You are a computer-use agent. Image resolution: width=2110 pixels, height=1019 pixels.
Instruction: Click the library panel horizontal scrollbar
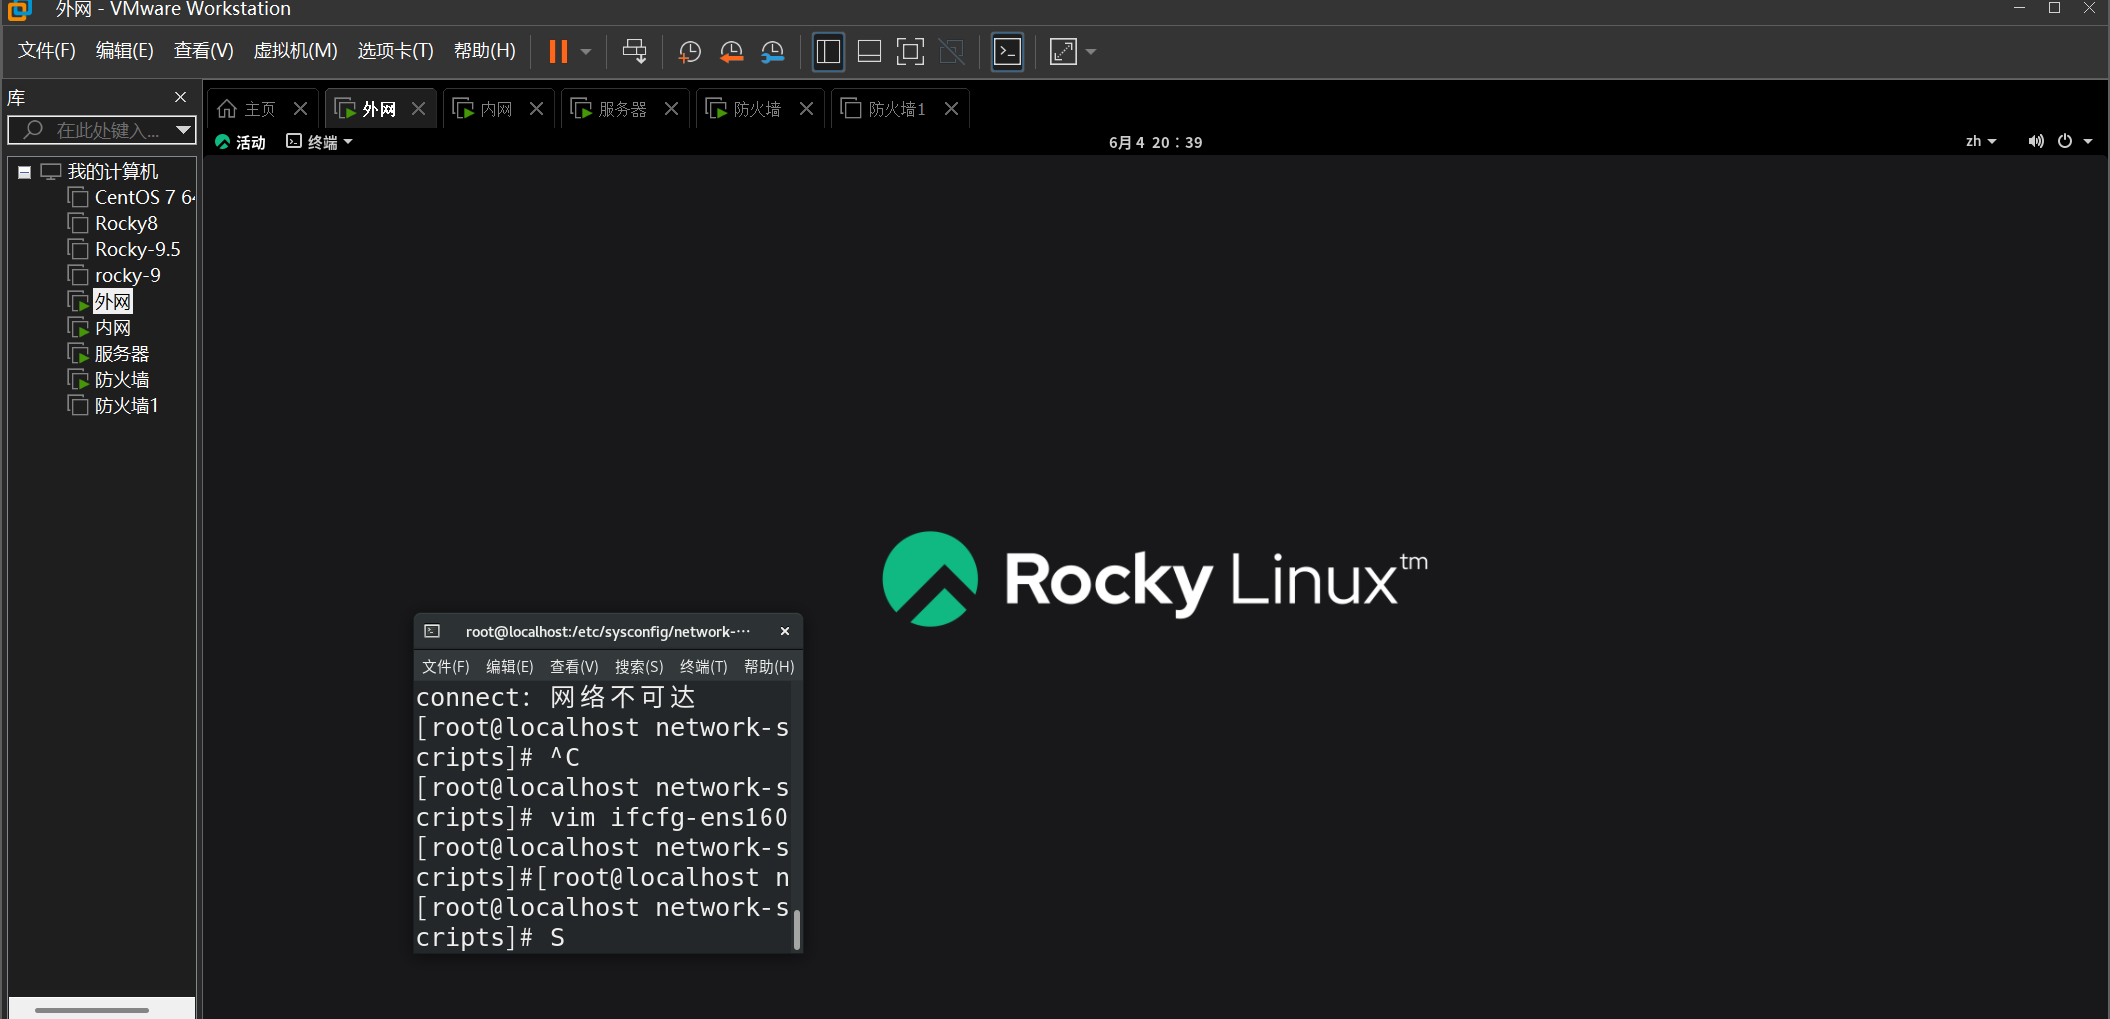(x=92, y=1010)
